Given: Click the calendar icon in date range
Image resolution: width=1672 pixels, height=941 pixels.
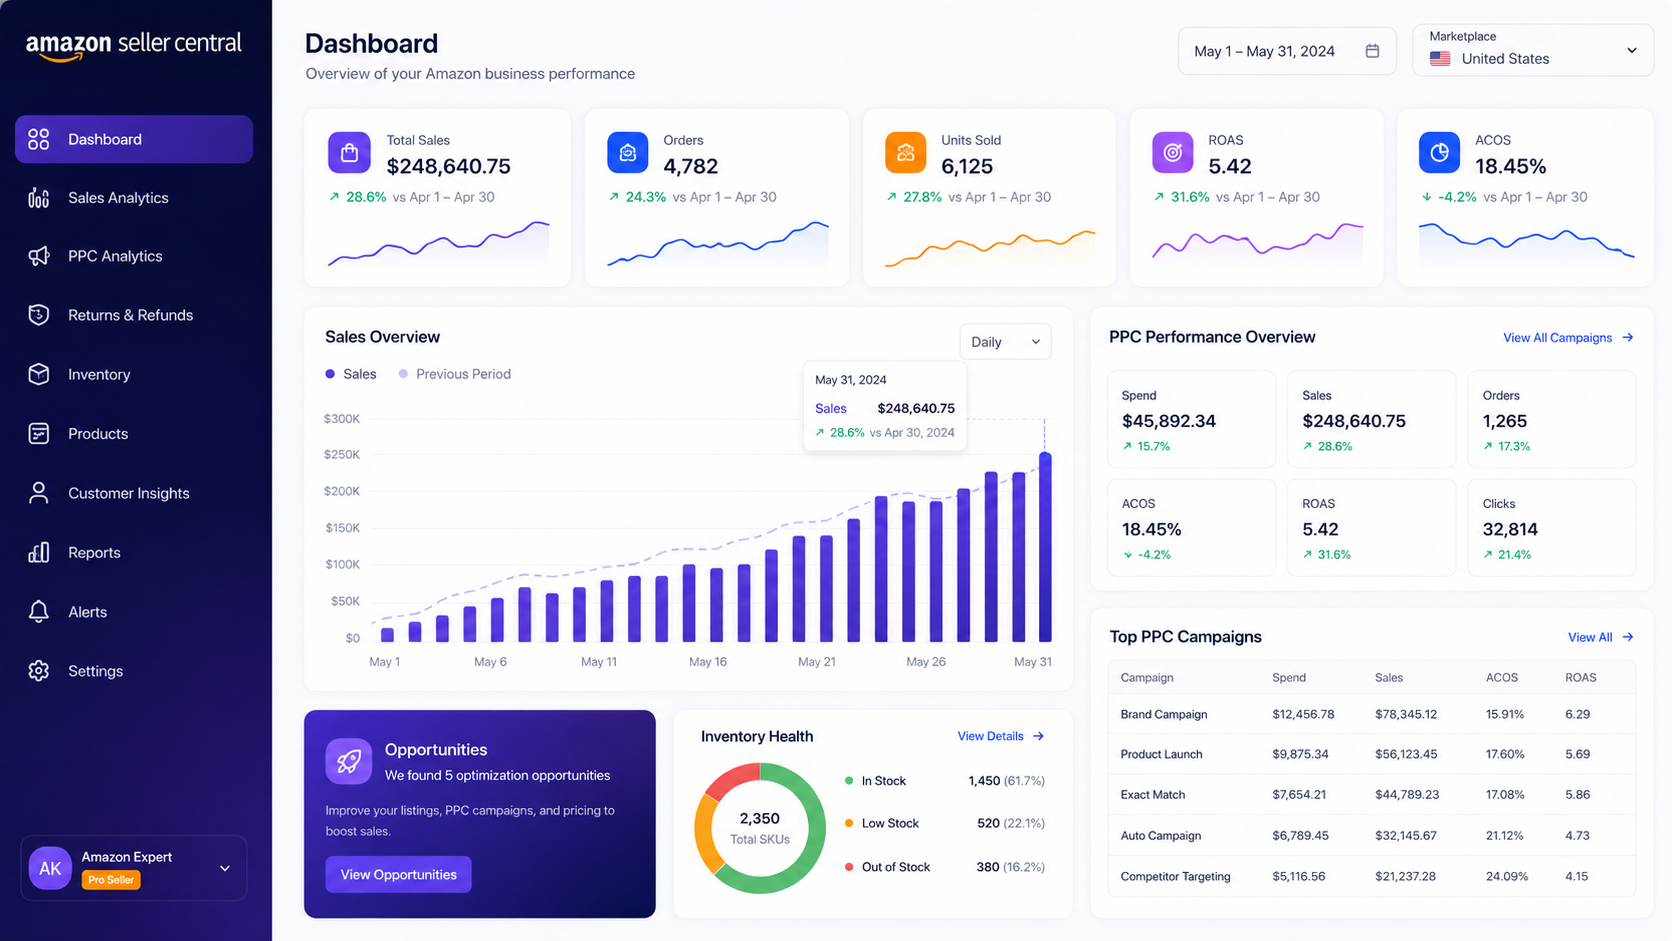Looking at the screenshot, I should 1372,51.
